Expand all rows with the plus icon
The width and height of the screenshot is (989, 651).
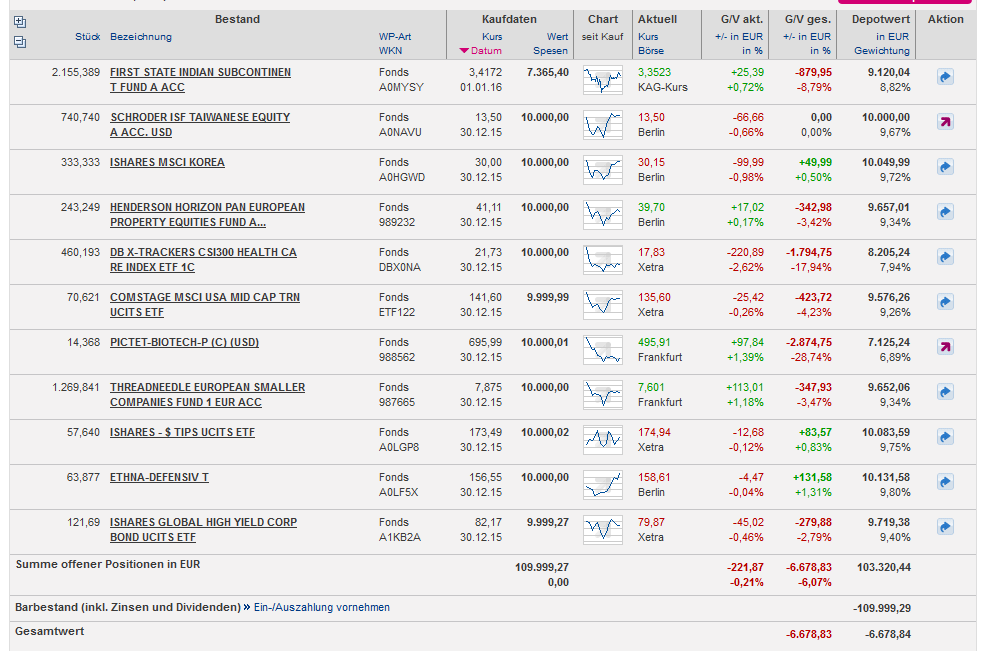click(20, 22)
